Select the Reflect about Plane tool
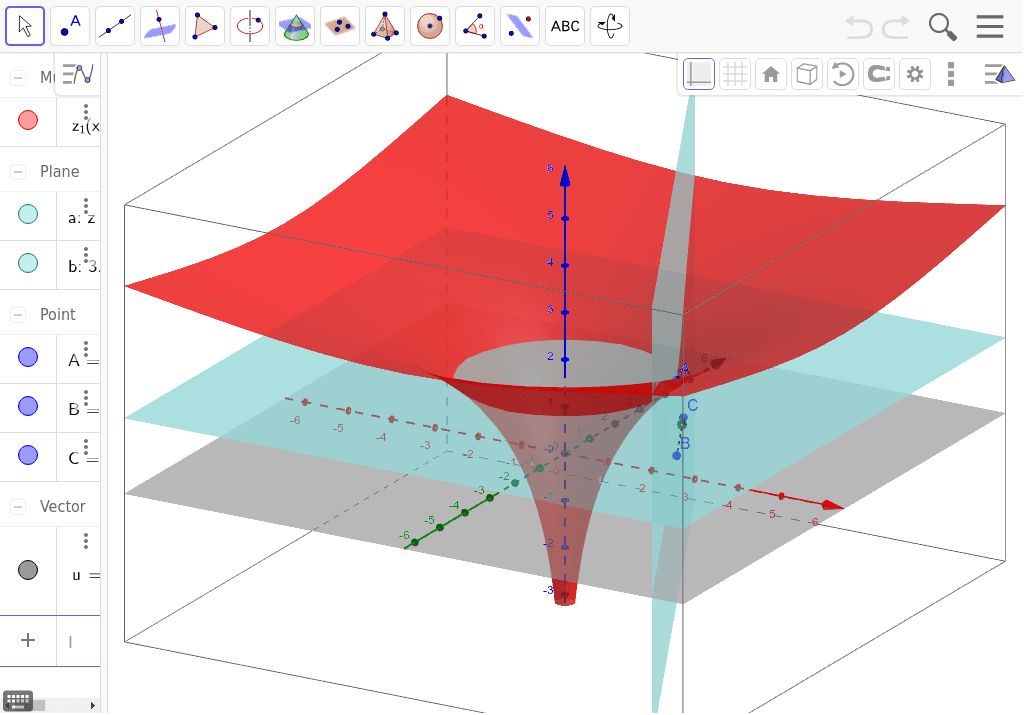1024x715 pixels. pyautogui.click(x=520, y=26)
